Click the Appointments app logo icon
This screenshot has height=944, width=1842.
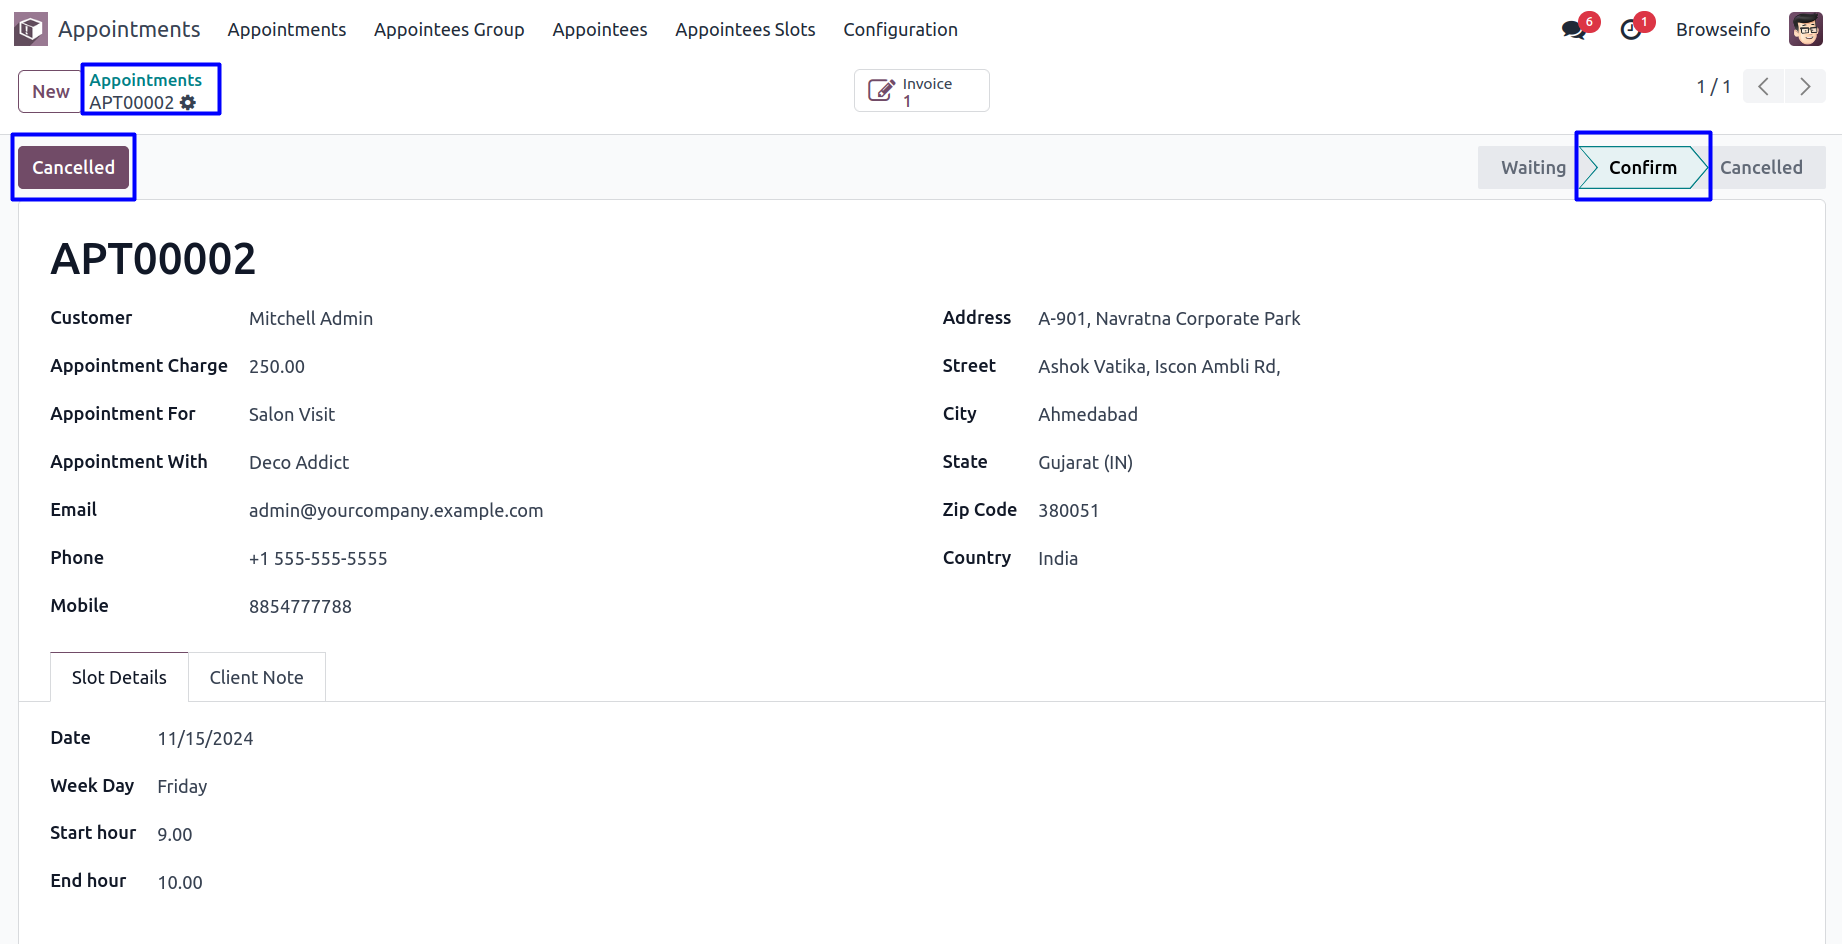pos(31,29)
